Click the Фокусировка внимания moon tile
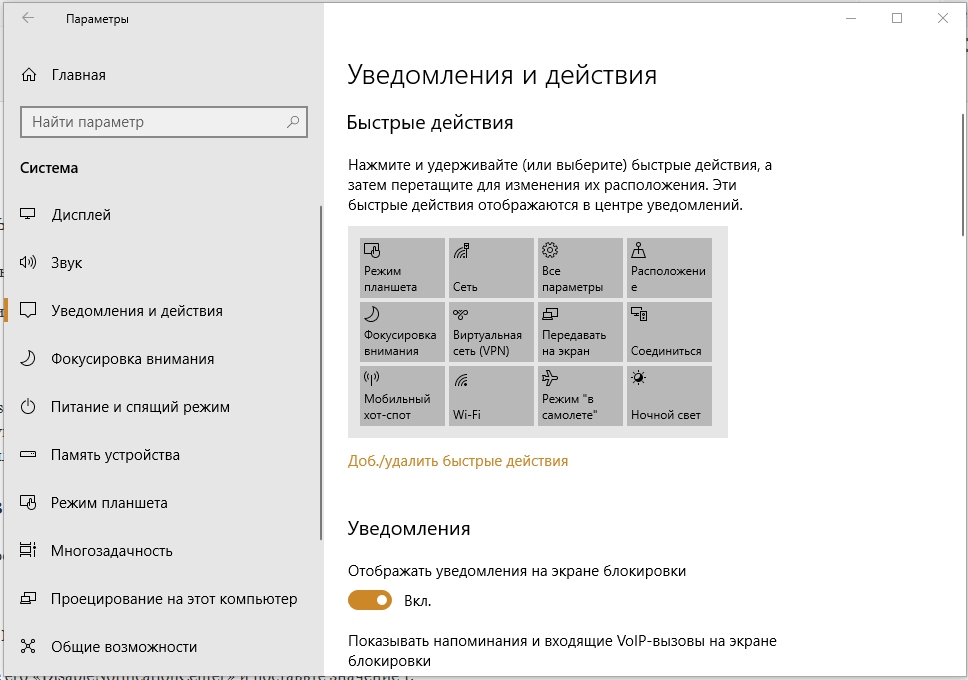The image size is (968, 680). pos(401,332)
